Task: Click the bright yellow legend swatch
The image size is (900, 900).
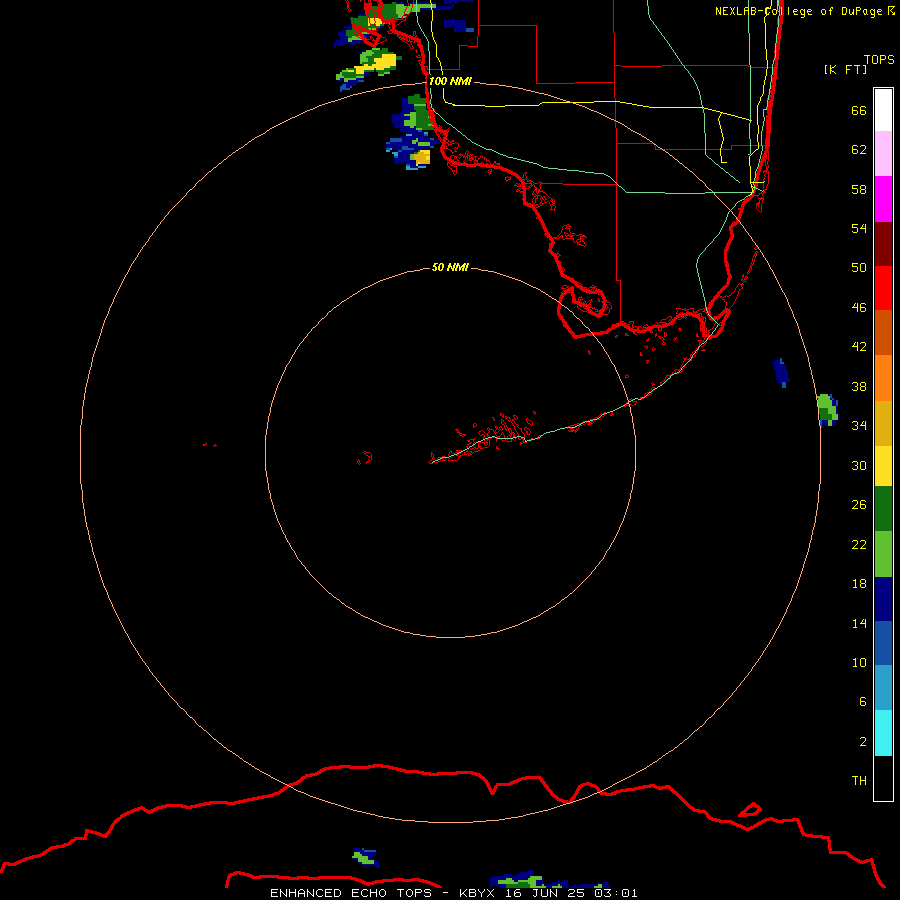Action: pos(883,466)
